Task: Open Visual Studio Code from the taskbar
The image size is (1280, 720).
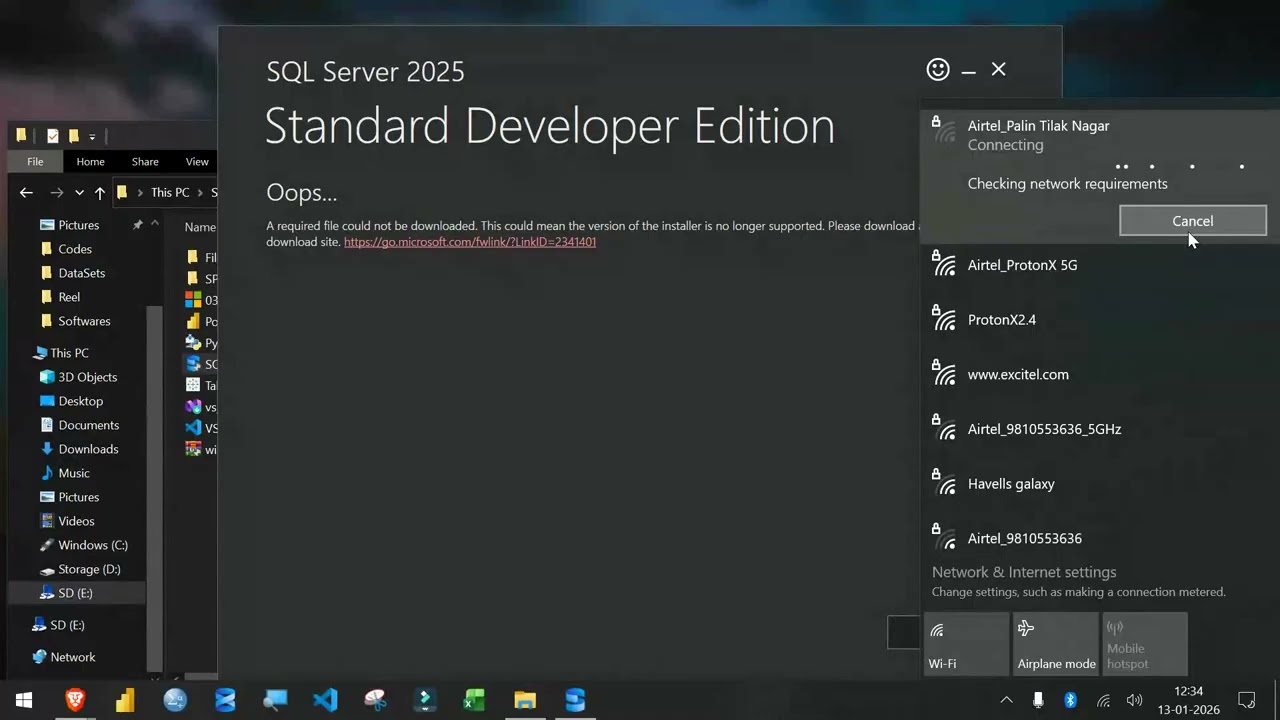Action: click(325, 700)
